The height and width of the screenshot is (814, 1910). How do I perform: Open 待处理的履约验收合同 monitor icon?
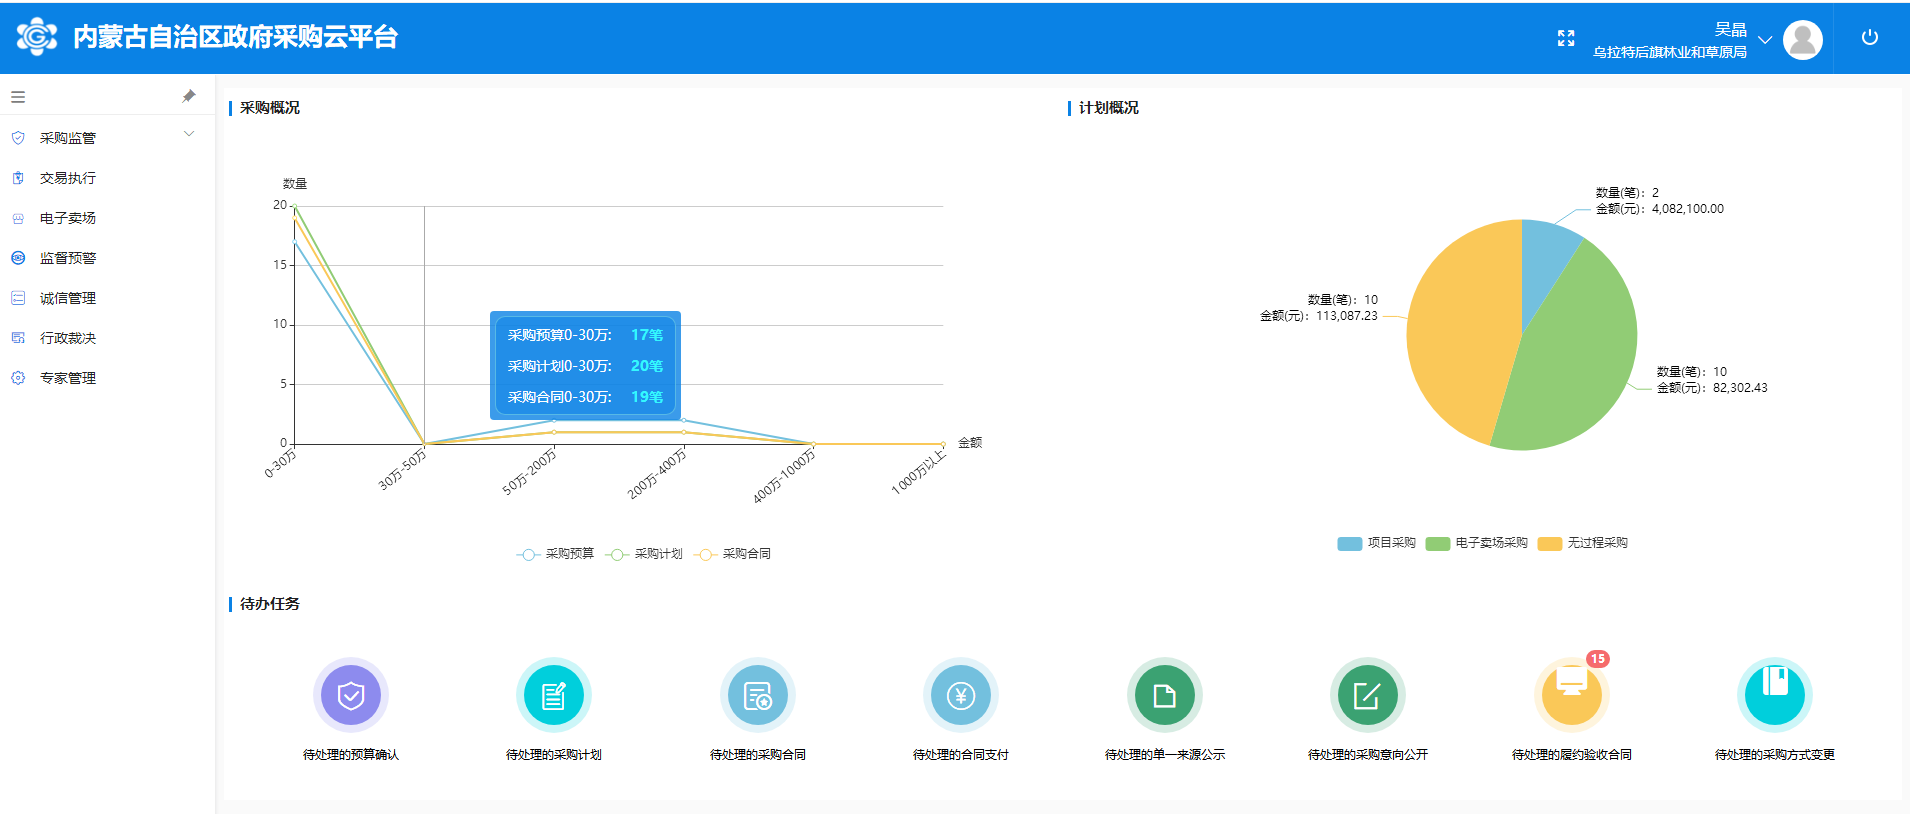point(1572,695)
